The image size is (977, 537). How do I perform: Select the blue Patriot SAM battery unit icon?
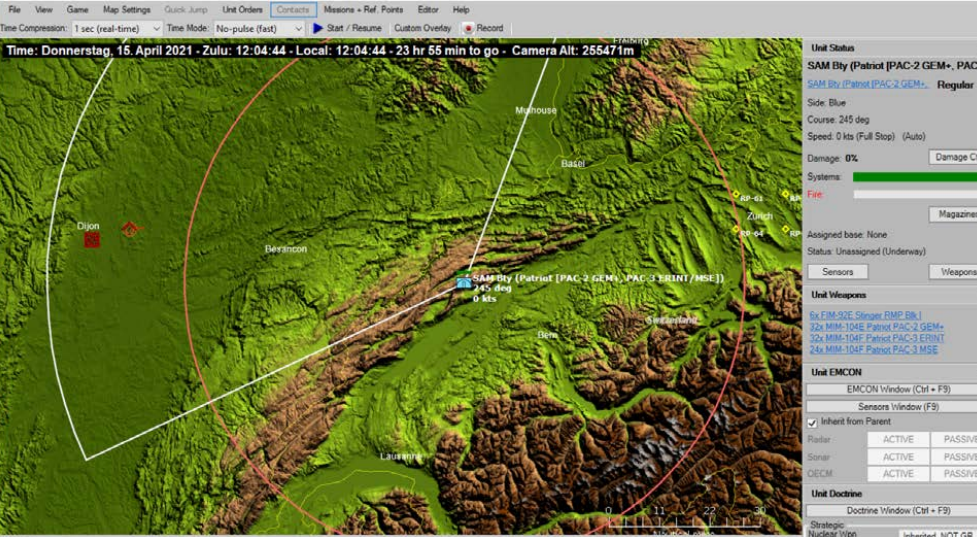462,283
